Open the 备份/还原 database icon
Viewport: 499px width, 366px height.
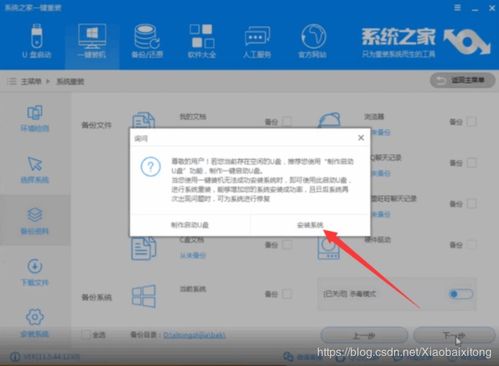pos(147,36)
